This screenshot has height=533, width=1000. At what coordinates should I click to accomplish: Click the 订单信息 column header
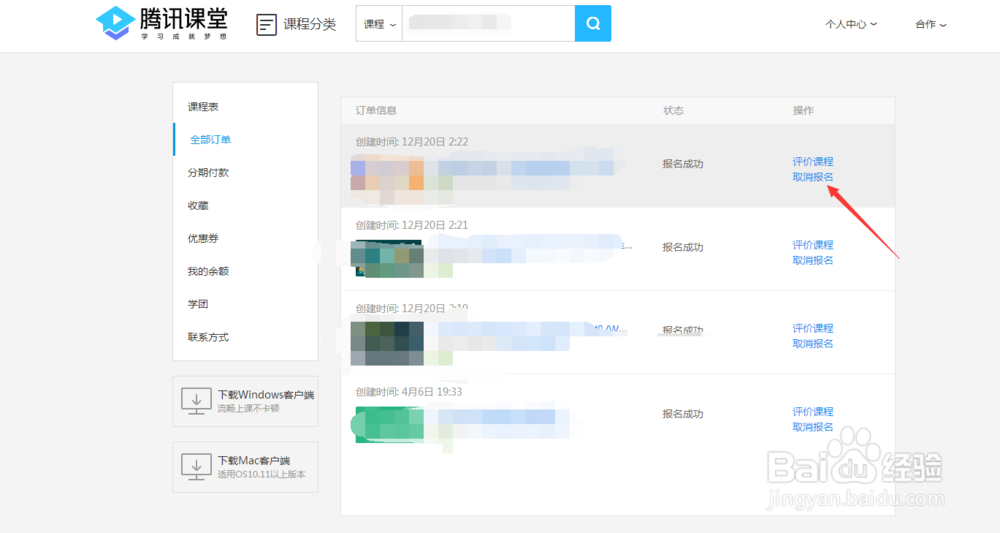click(x=376, y=110)
